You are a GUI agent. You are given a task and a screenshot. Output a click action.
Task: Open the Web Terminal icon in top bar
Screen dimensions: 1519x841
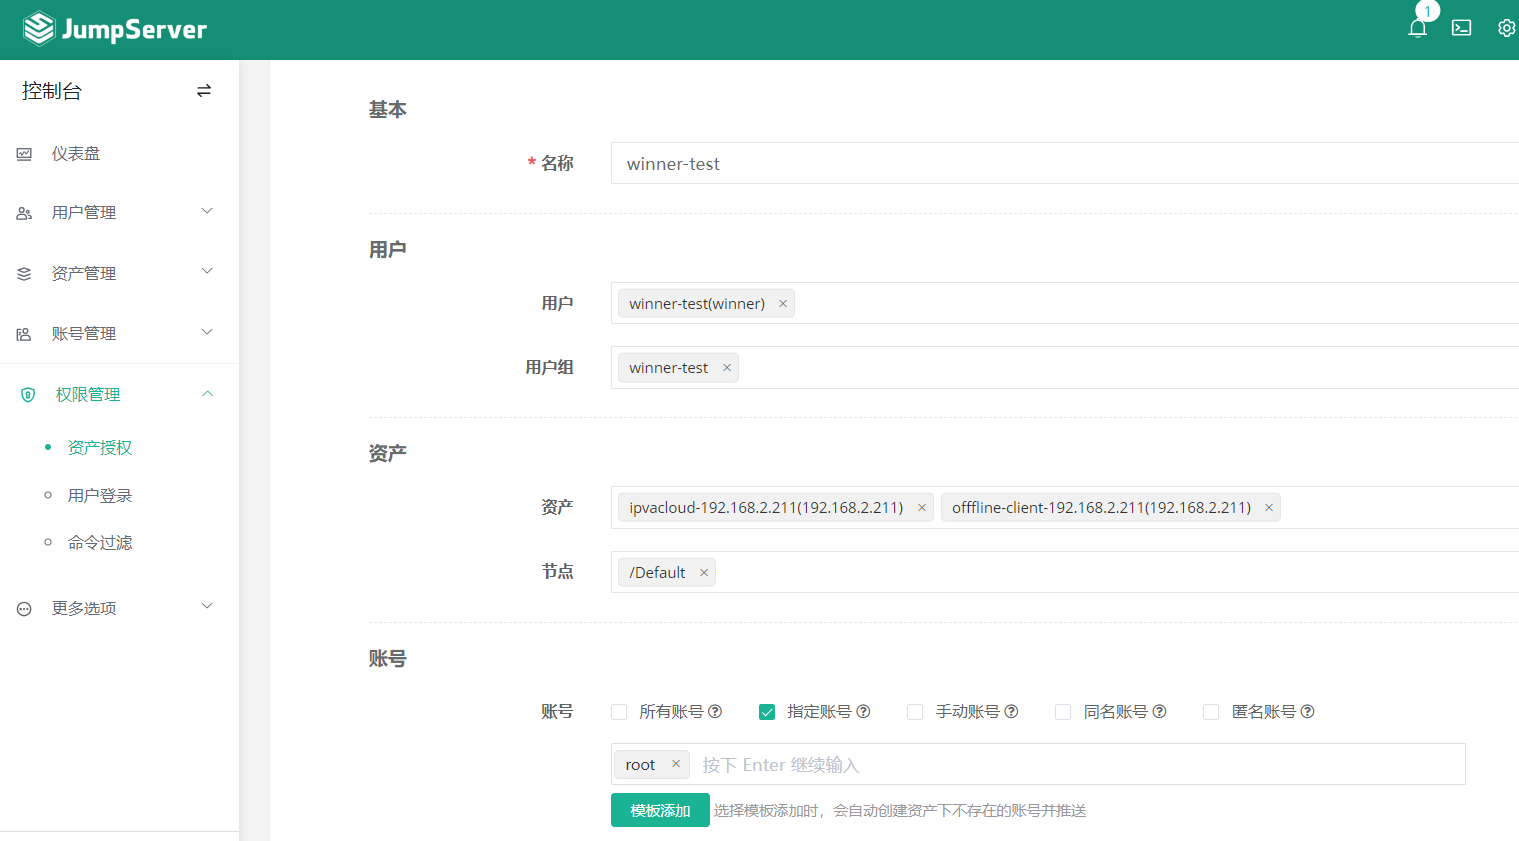tap(1461, 27)
